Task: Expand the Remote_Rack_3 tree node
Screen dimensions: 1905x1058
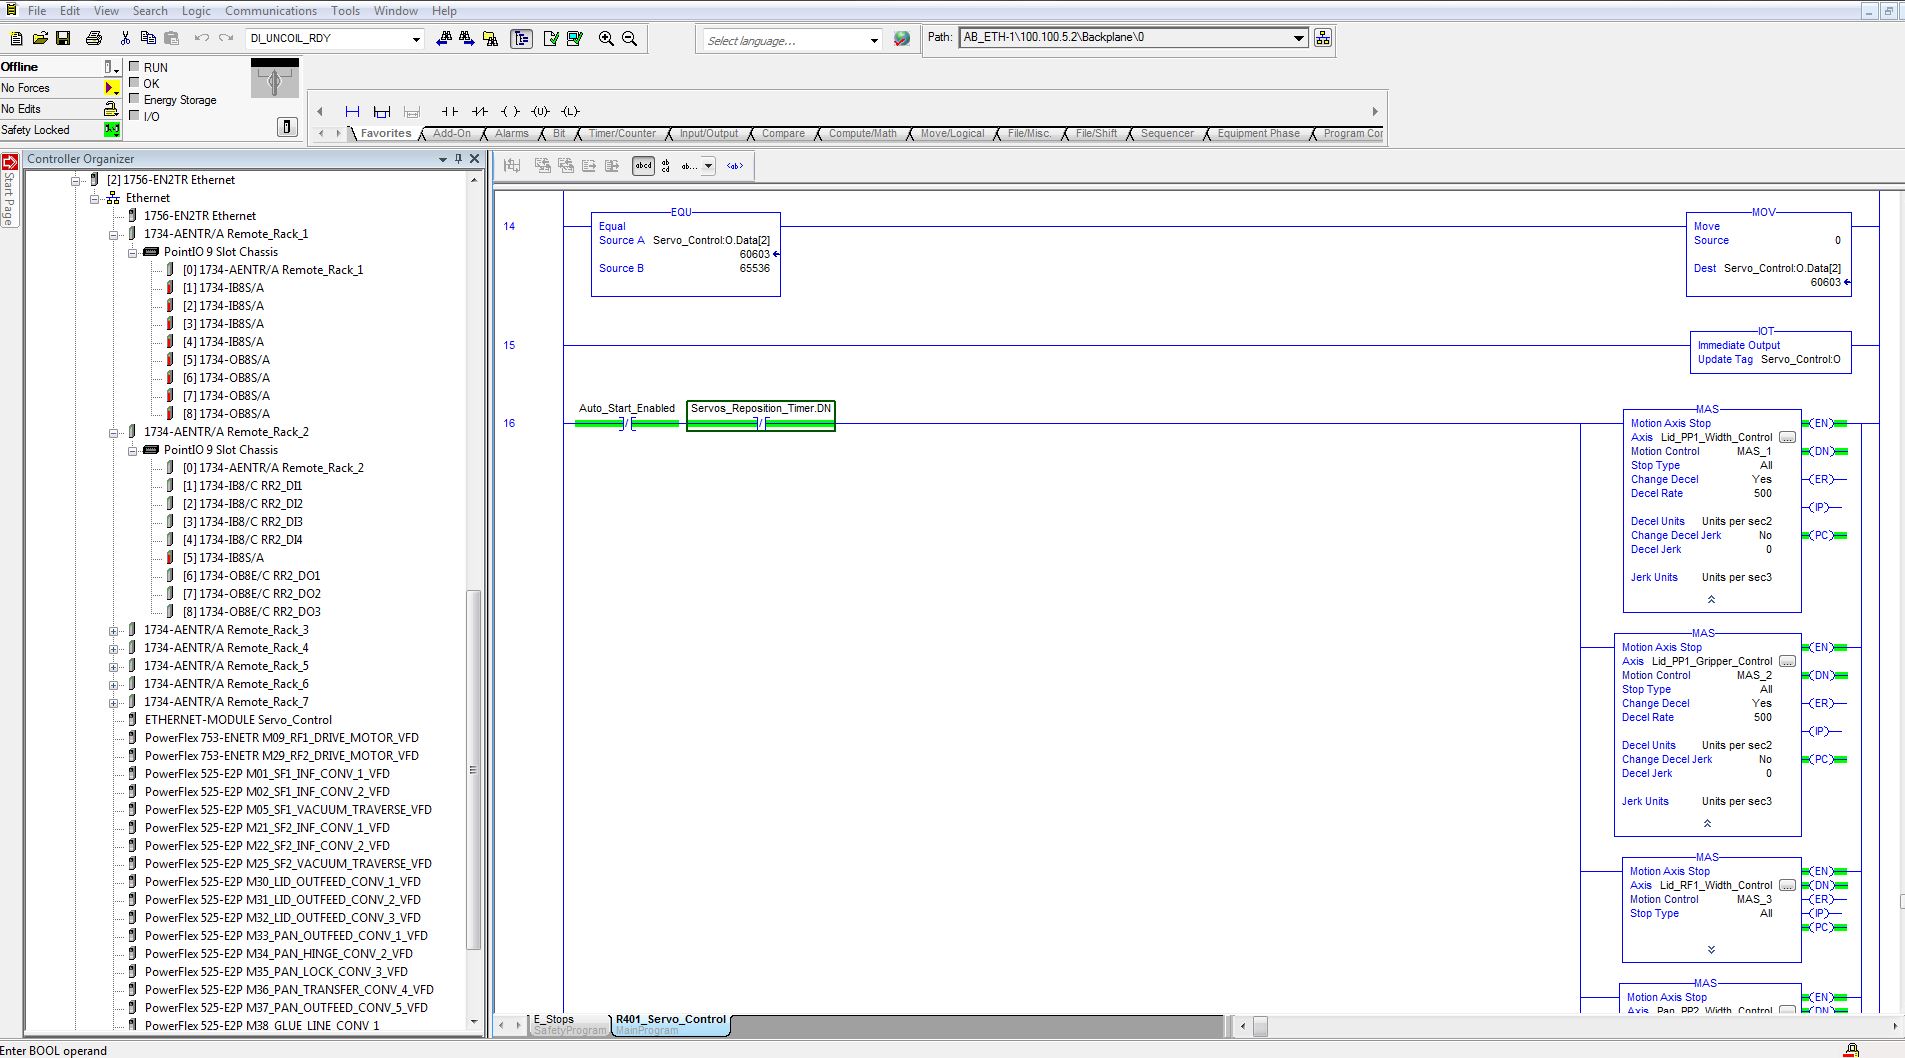Action: click(114, 630)
